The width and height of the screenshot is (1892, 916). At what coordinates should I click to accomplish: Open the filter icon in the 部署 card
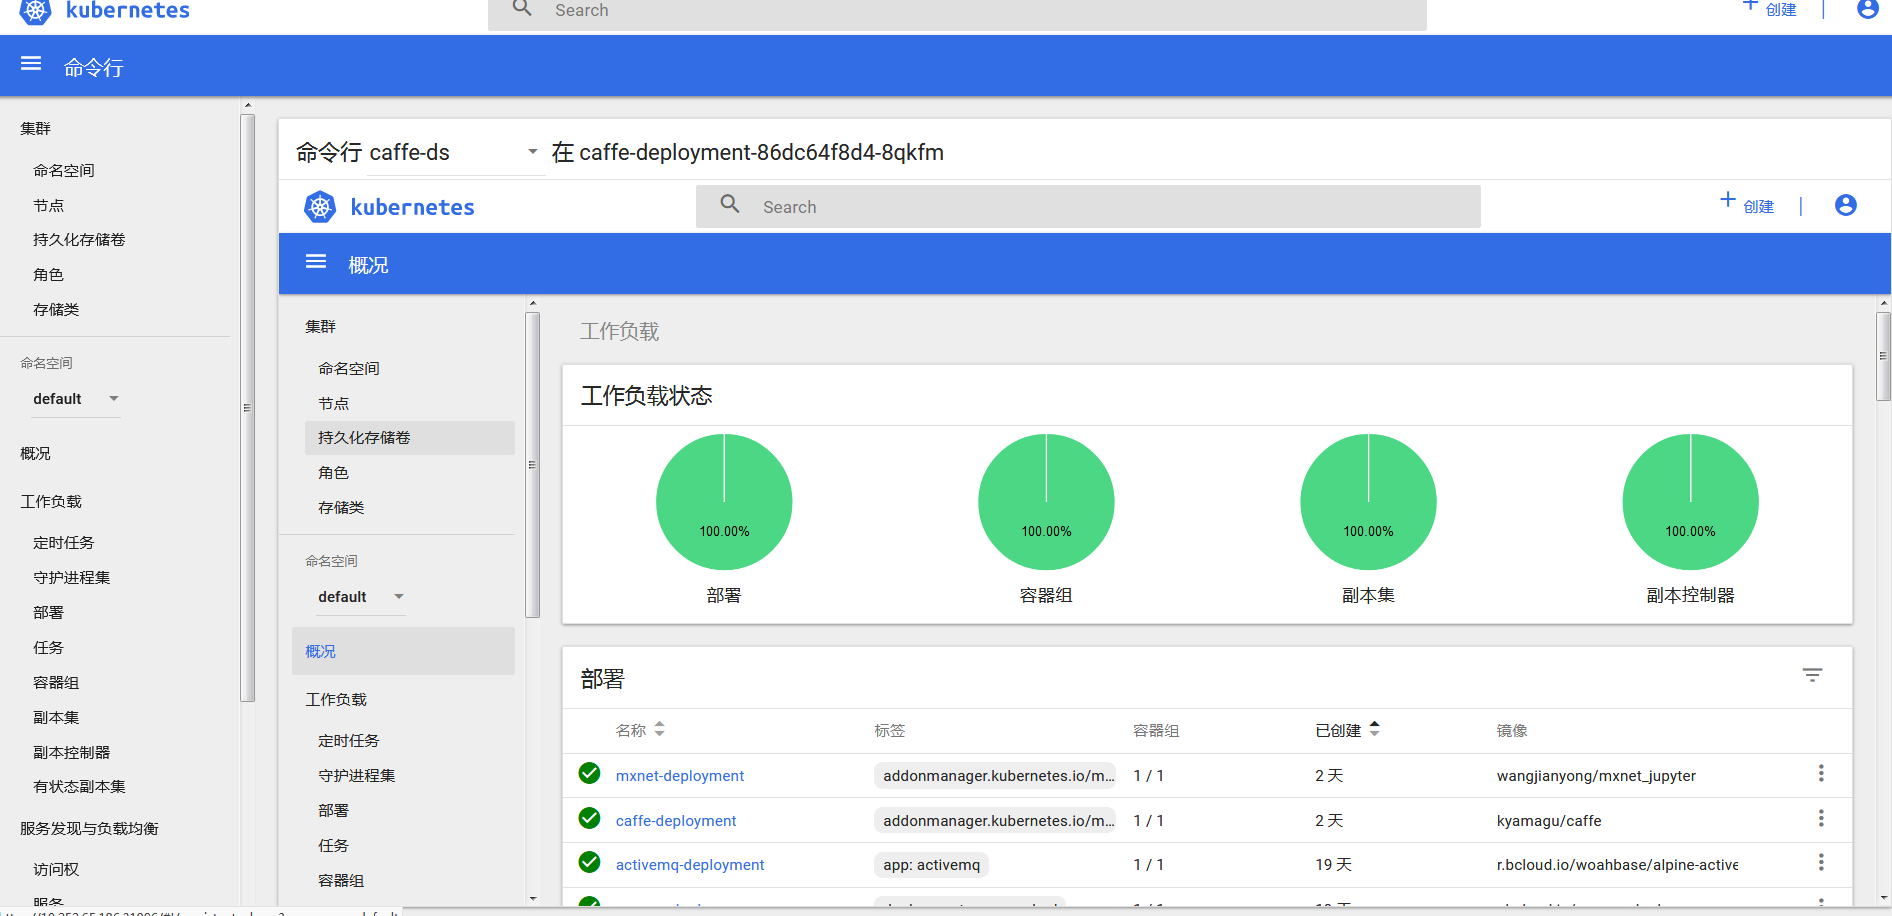pos(1812,675)
